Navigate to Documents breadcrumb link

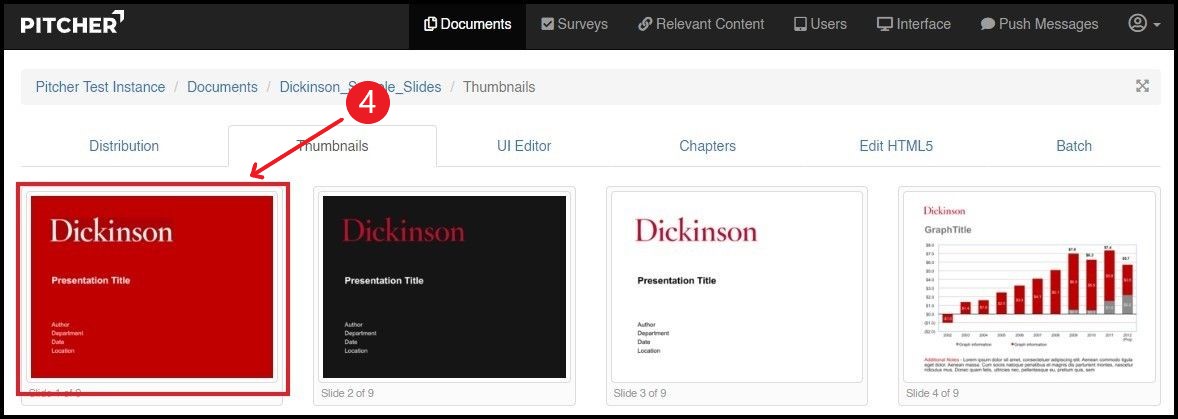coord(222,87)
